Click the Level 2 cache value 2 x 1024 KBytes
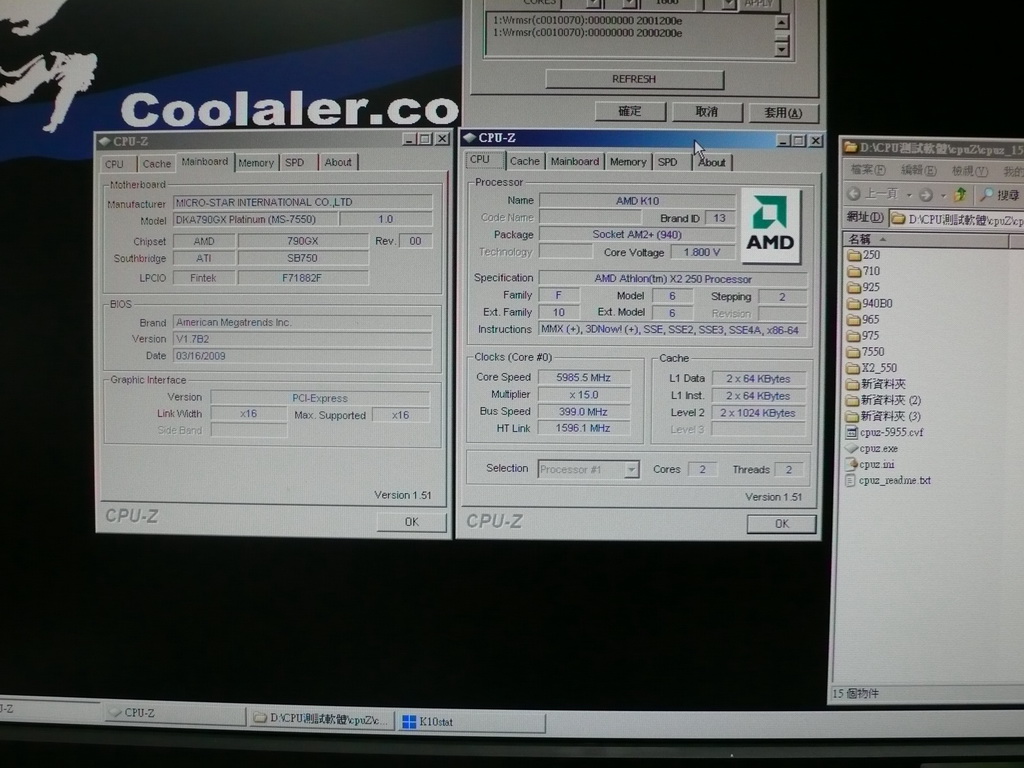1024x768 pixels. coord(758,413)
